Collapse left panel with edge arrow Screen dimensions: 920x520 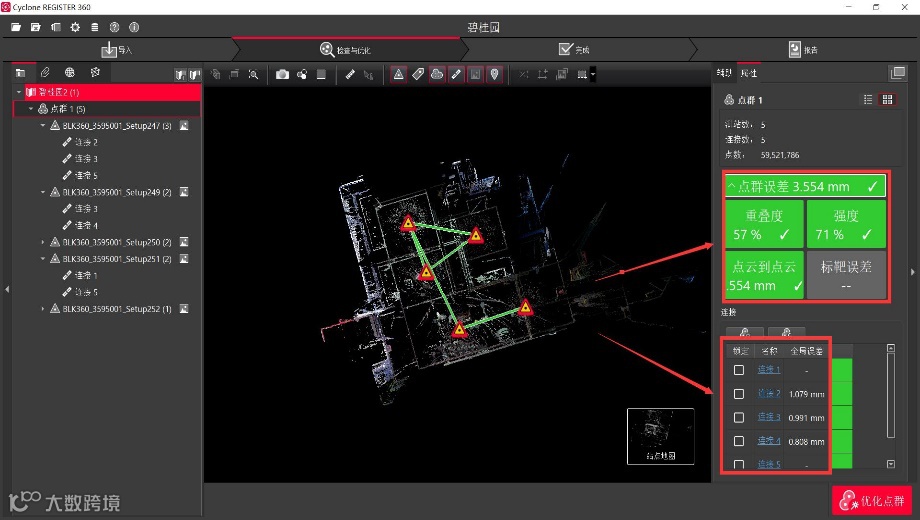point(6,289)
